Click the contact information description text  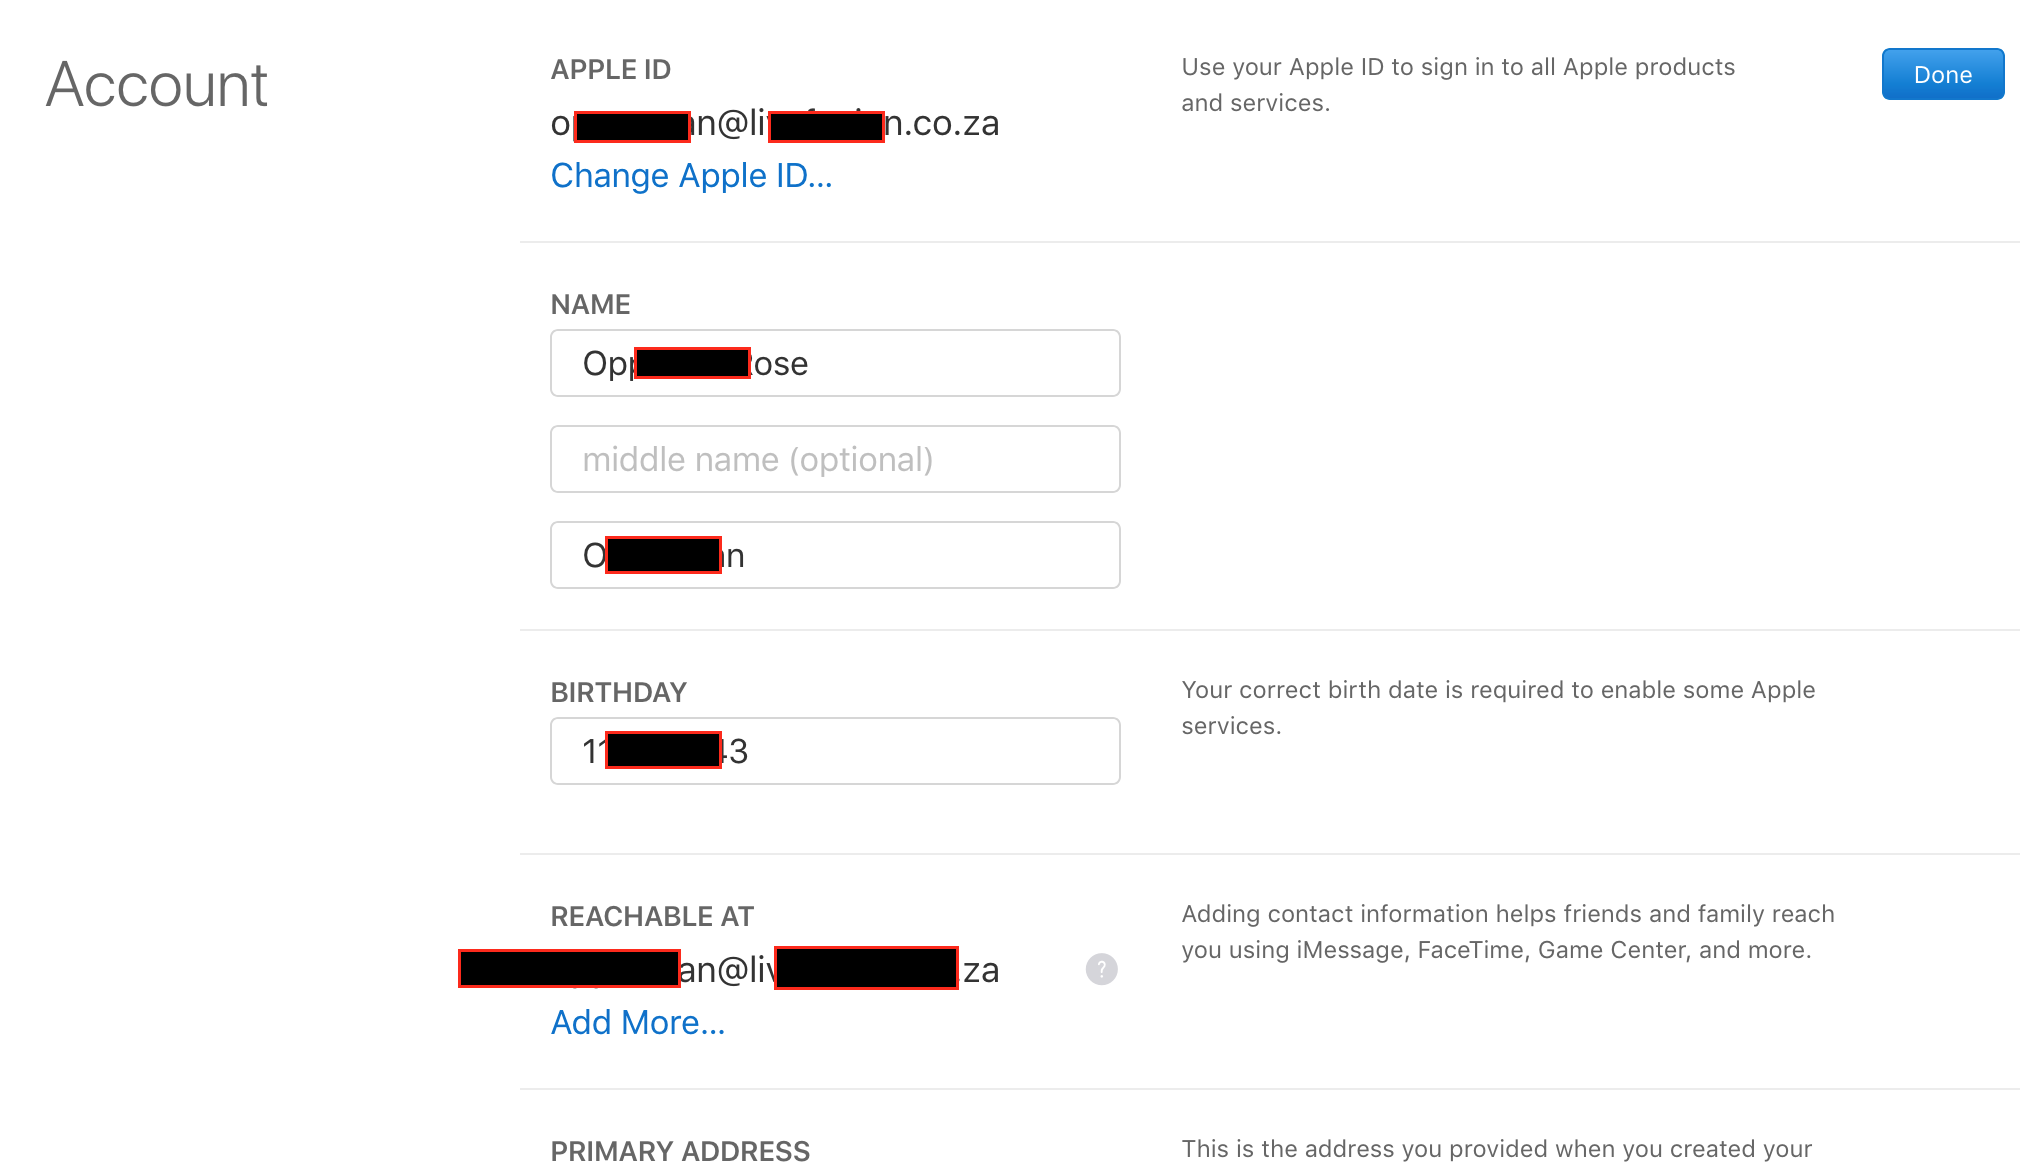(x=1507, y=932)
